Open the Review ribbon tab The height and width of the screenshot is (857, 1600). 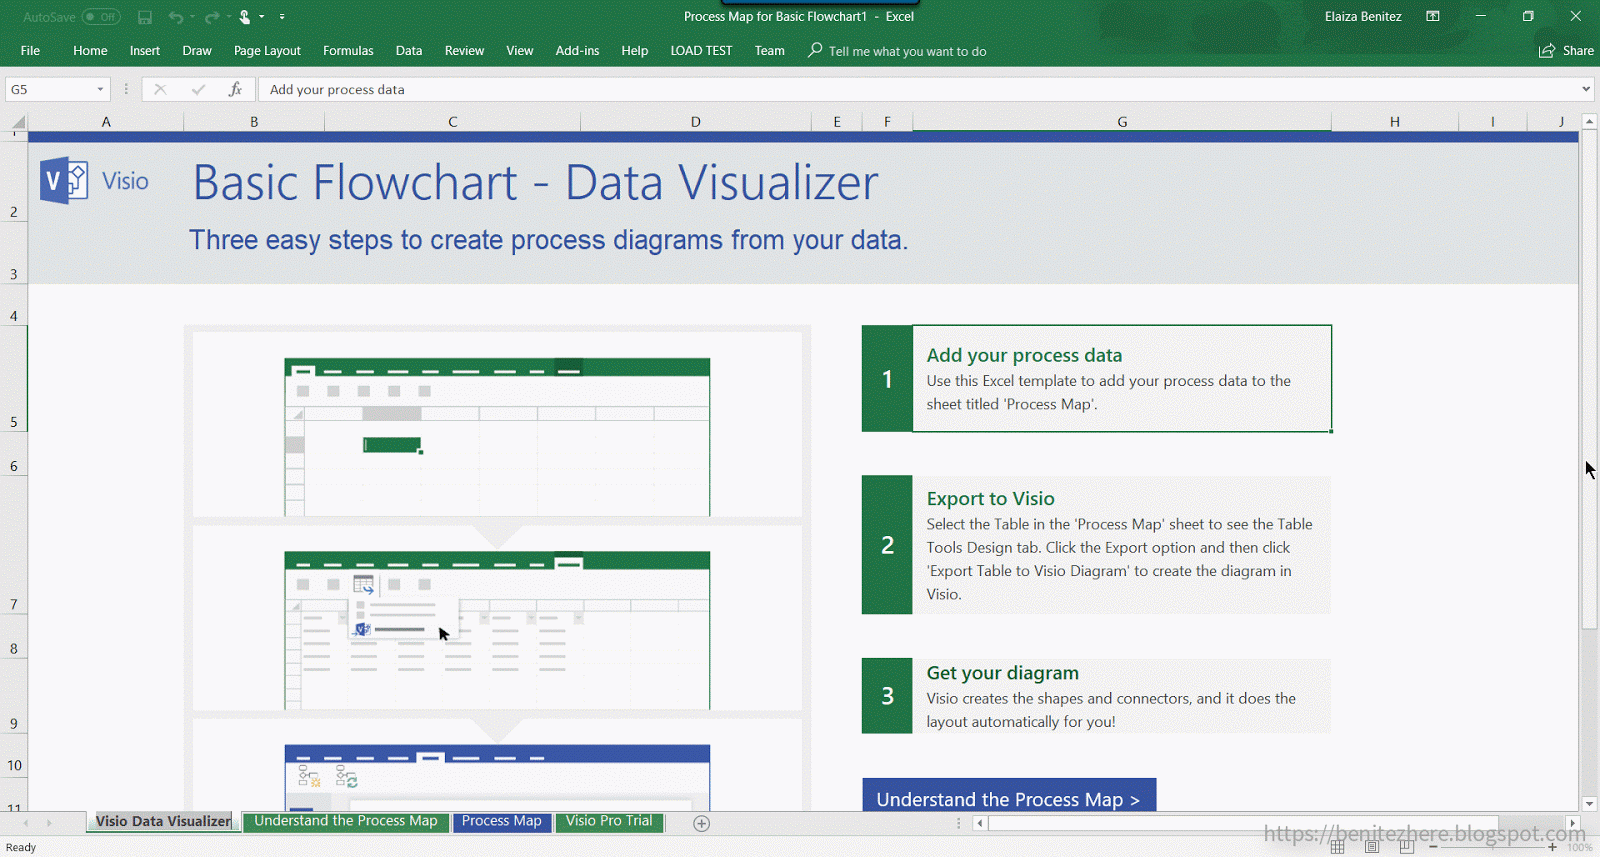pos(464,51)
